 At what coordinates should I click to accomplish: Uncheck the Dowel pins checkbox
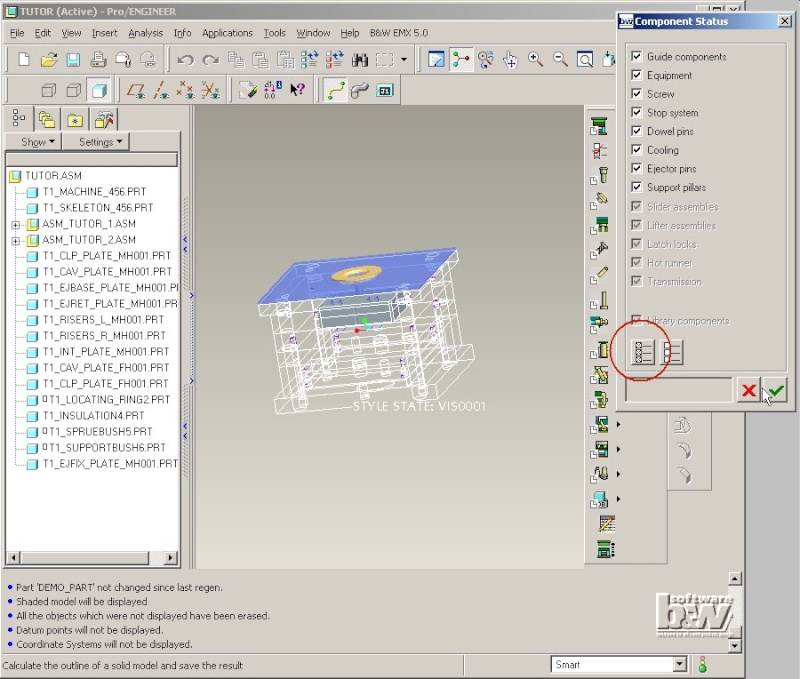coord(636,131)
